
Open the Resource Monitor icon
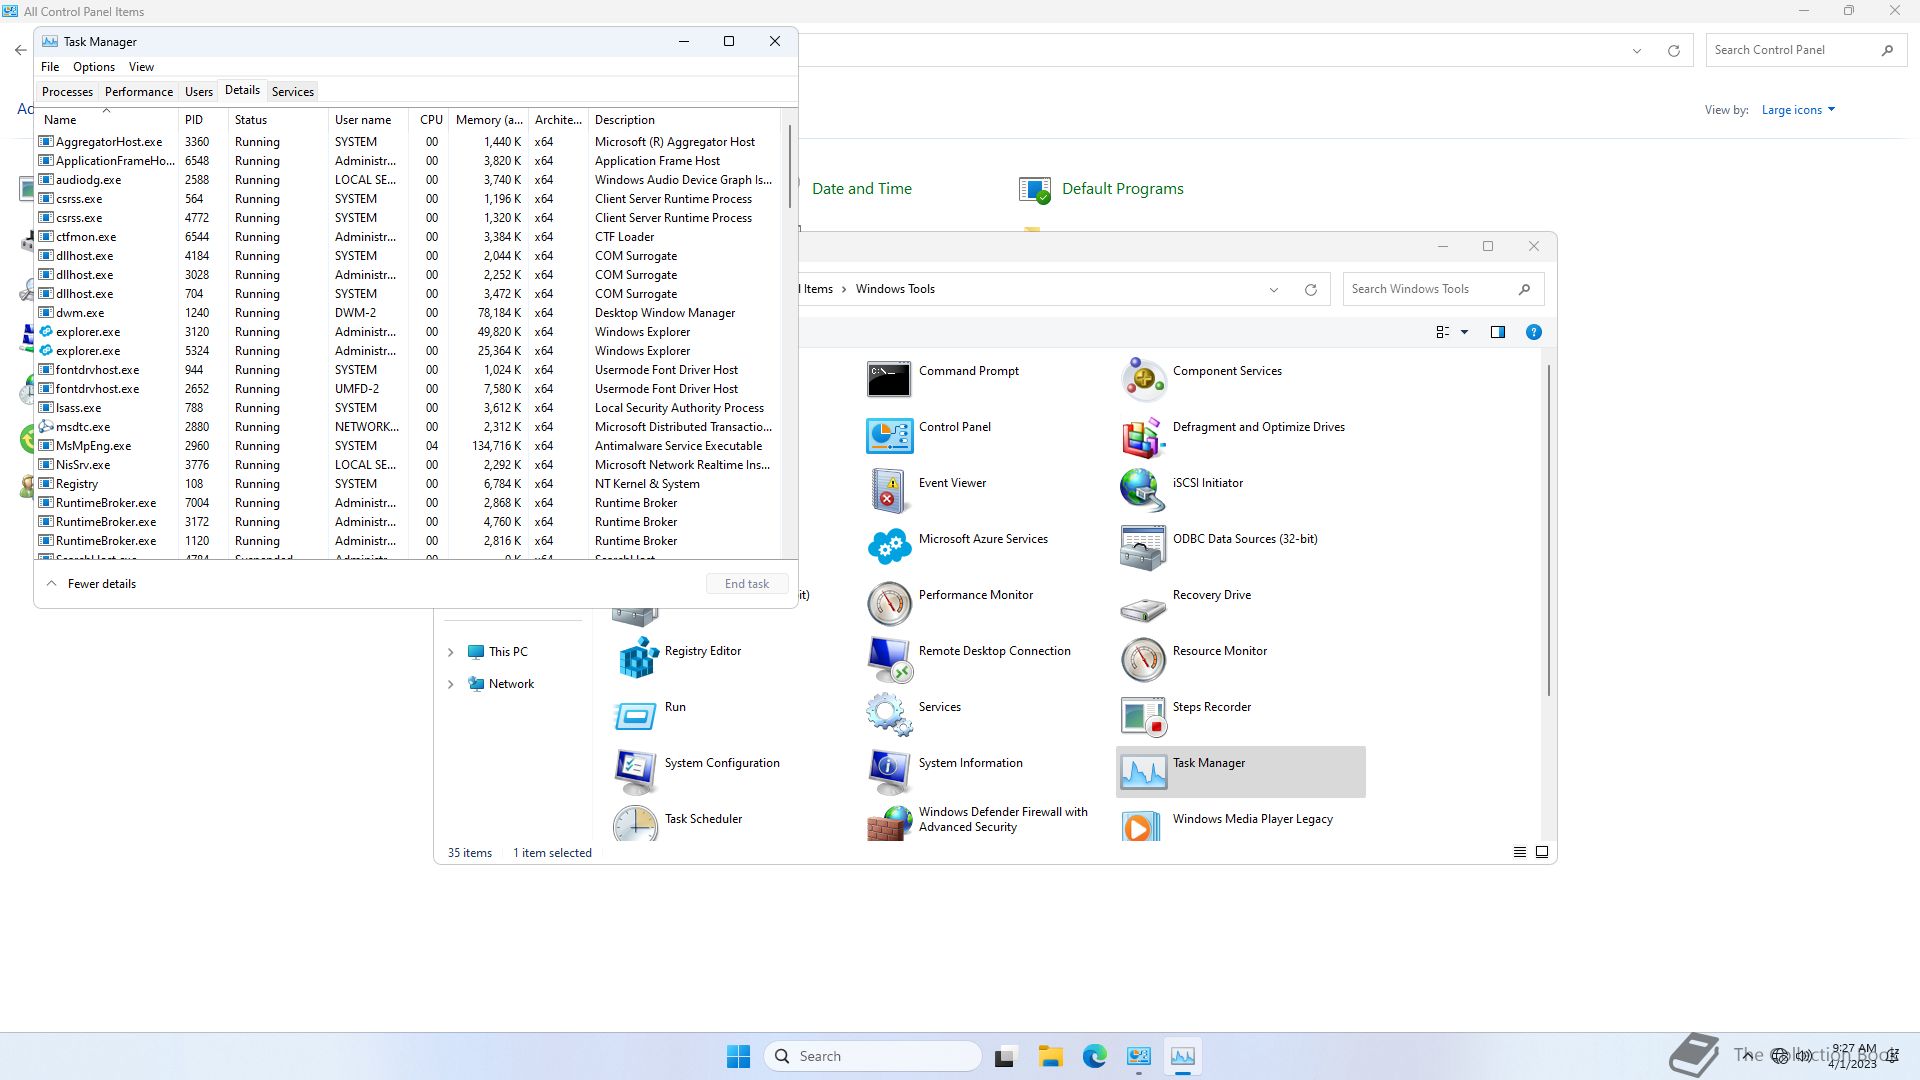(x=1142, y=659)
